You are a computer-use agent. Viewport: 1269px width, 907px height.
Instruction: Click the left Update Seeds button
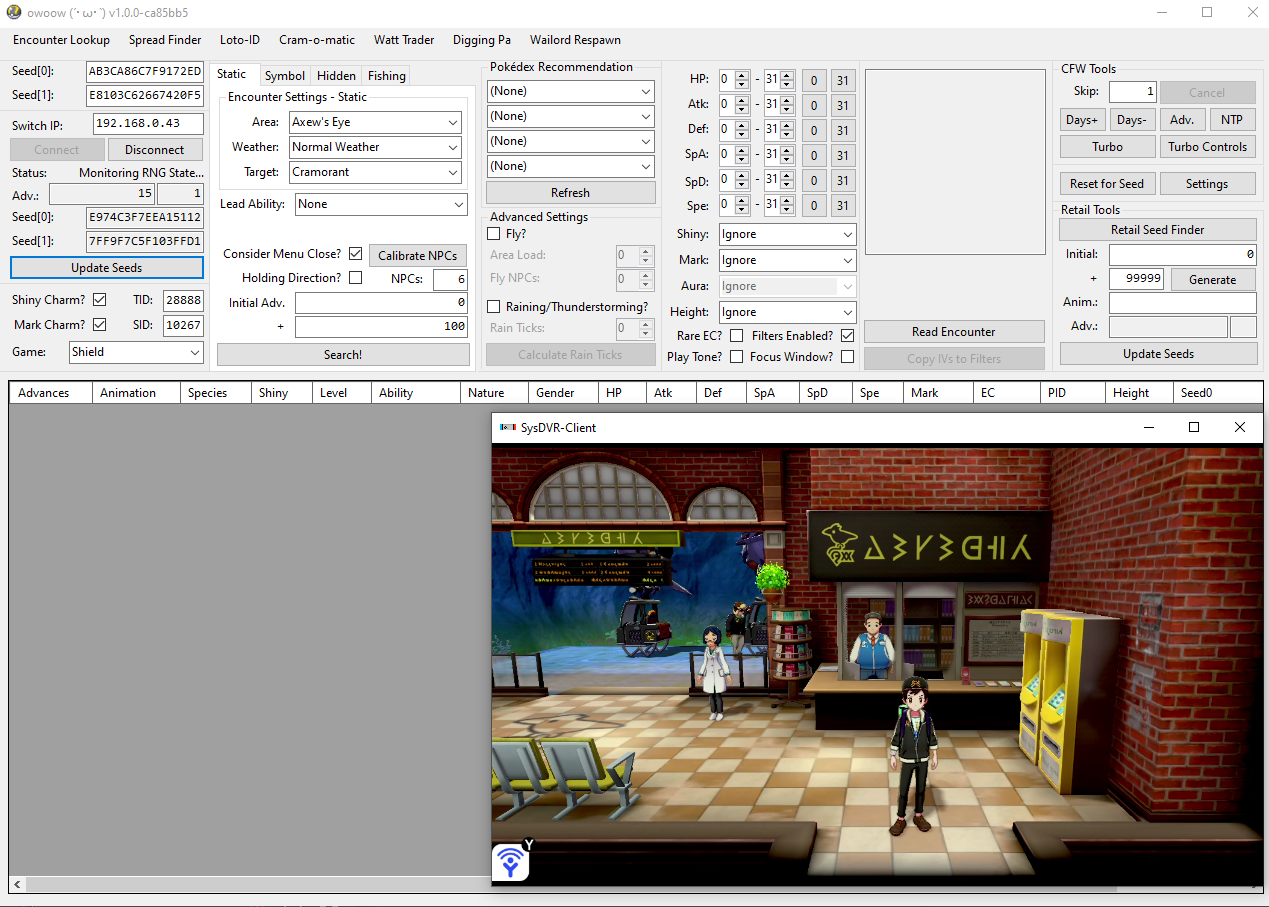pos(107,268)
